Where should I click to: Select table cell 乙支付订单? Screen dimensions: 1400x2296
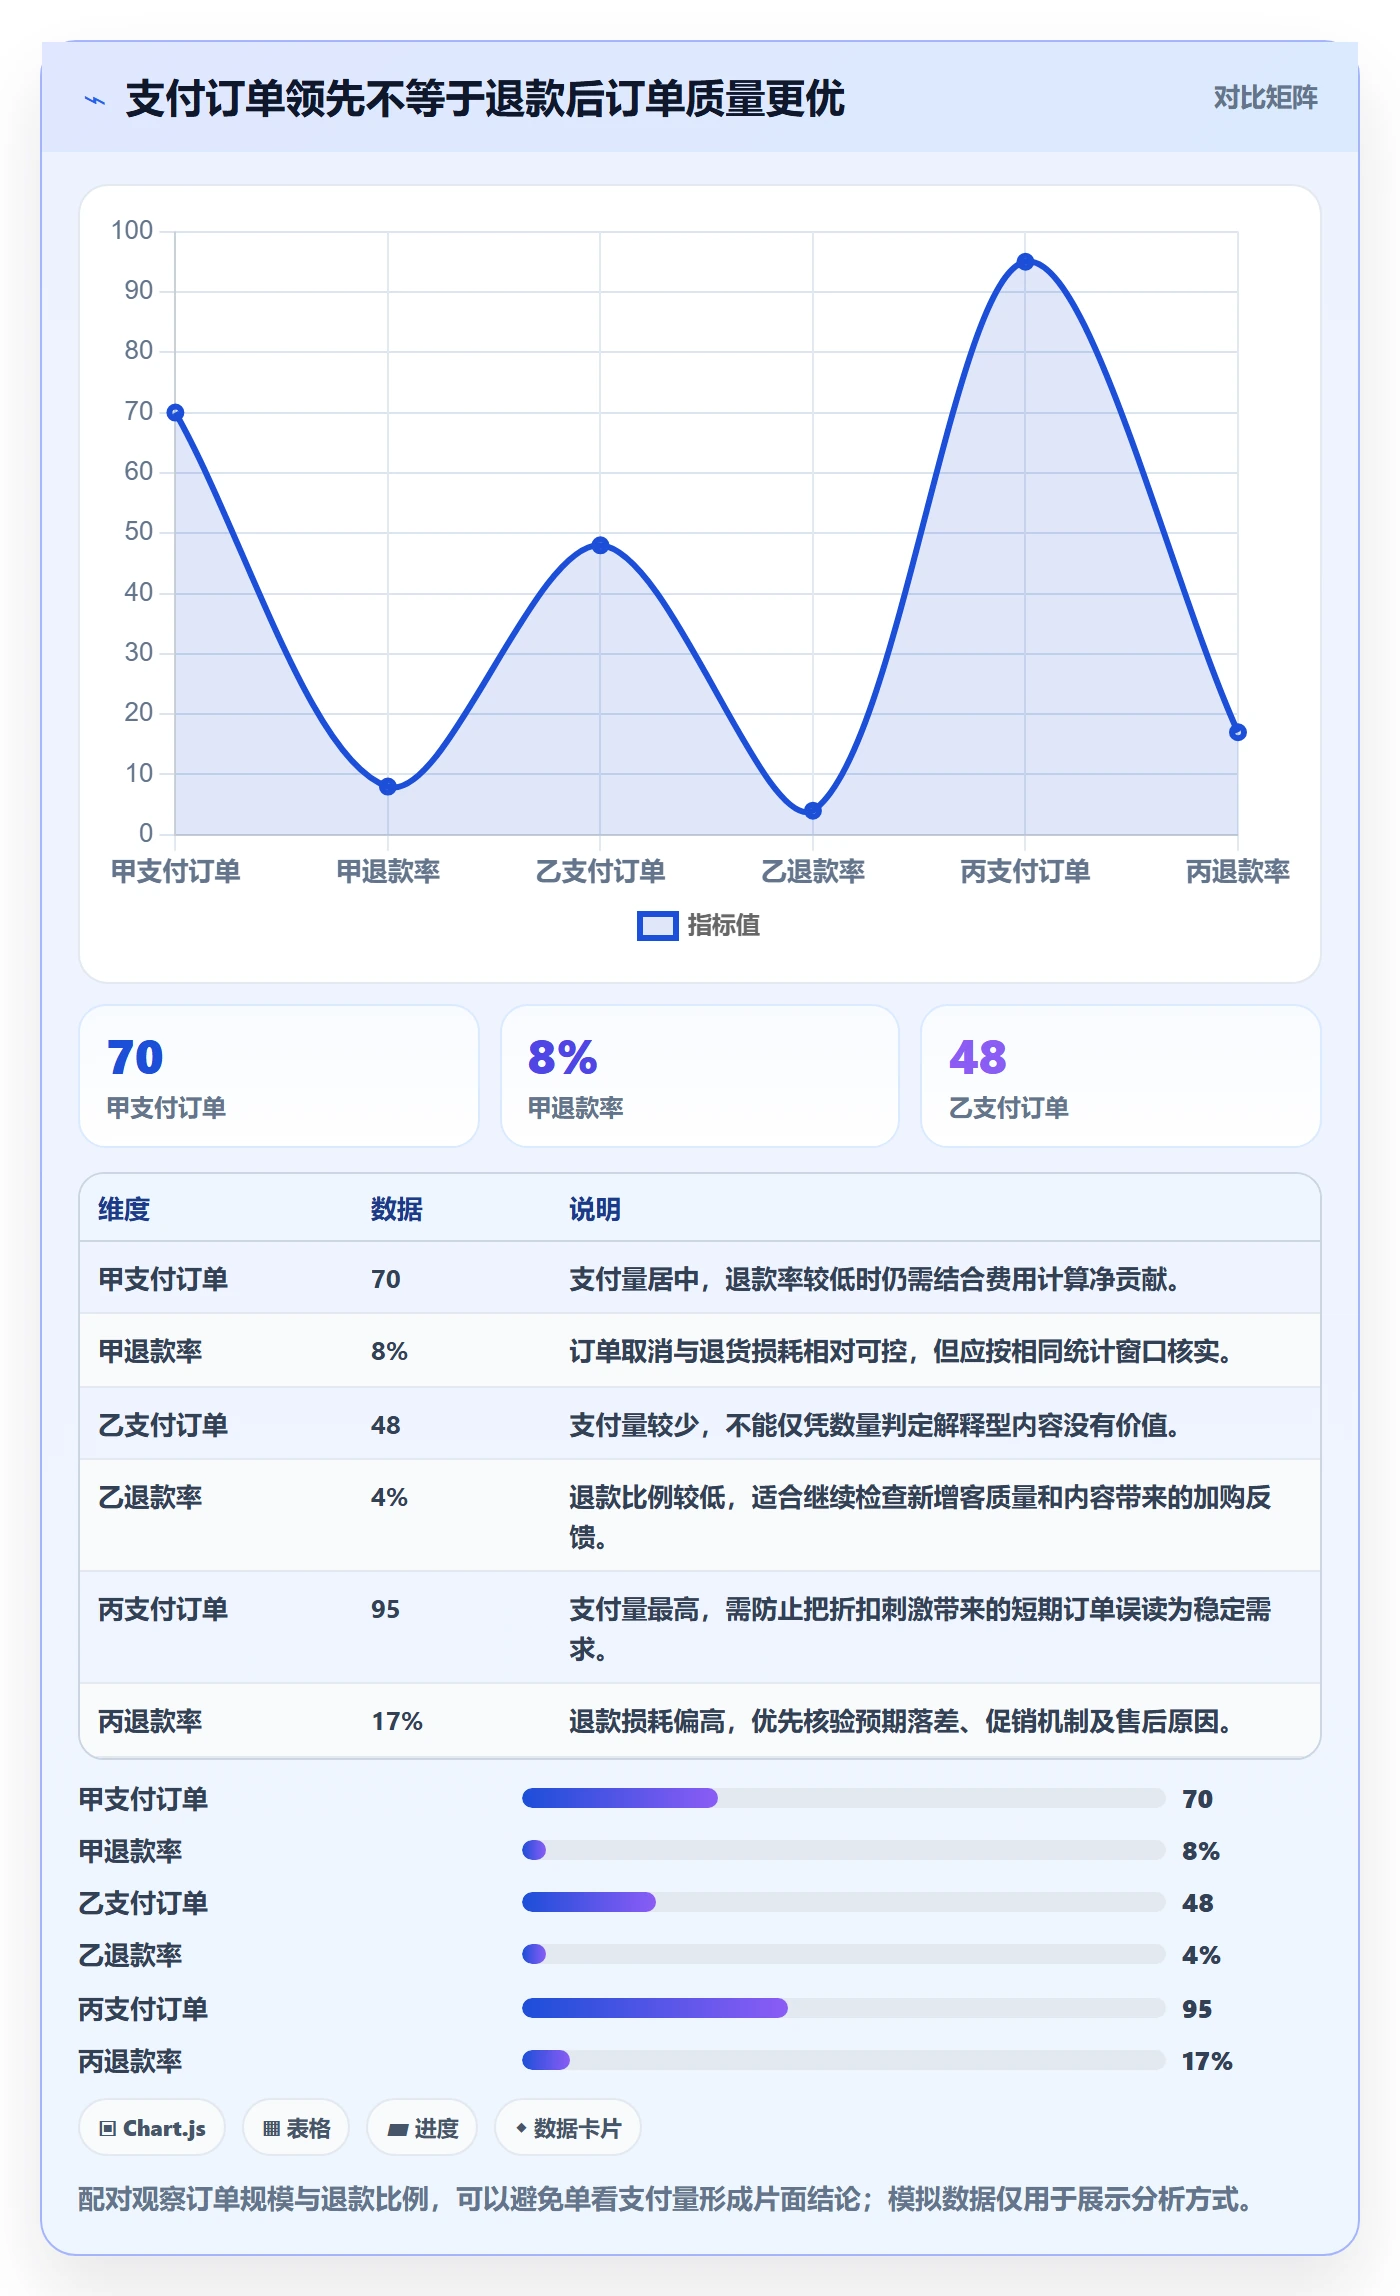(x=163, y=1425)
